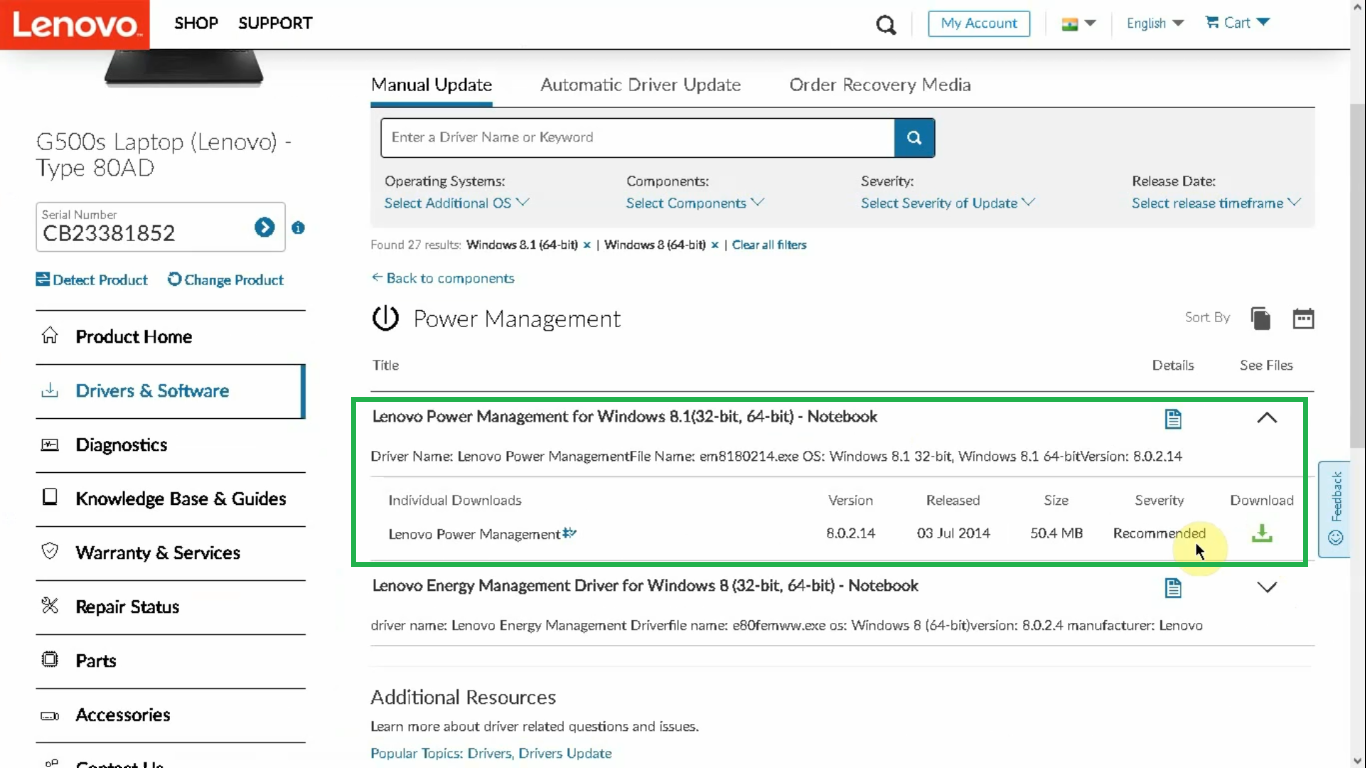The width and height of the screenshot is (1366, 768).
Task: Click the India flag country selector
Action: coord(1079,23)
